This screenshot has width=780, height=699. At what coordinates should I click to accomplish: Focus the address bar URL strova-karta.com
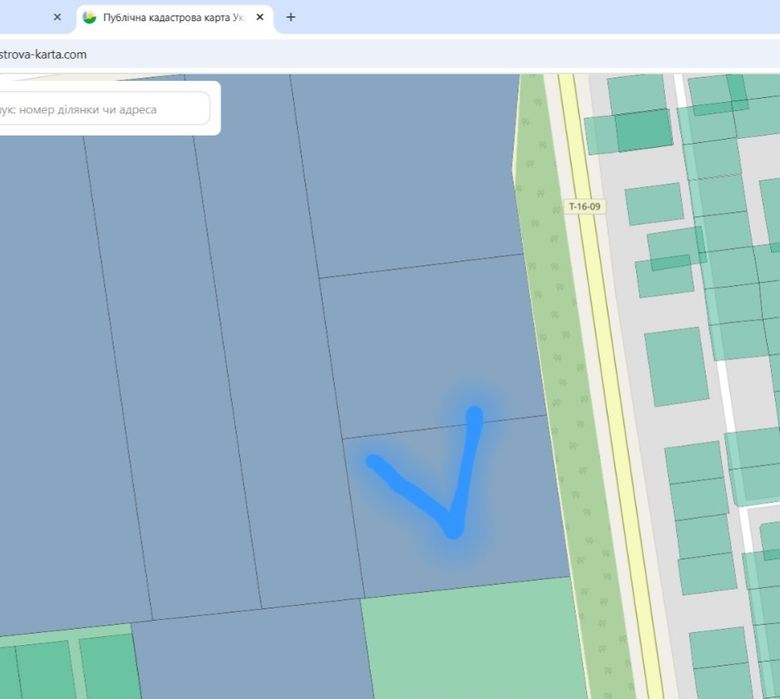coord(43,54)
